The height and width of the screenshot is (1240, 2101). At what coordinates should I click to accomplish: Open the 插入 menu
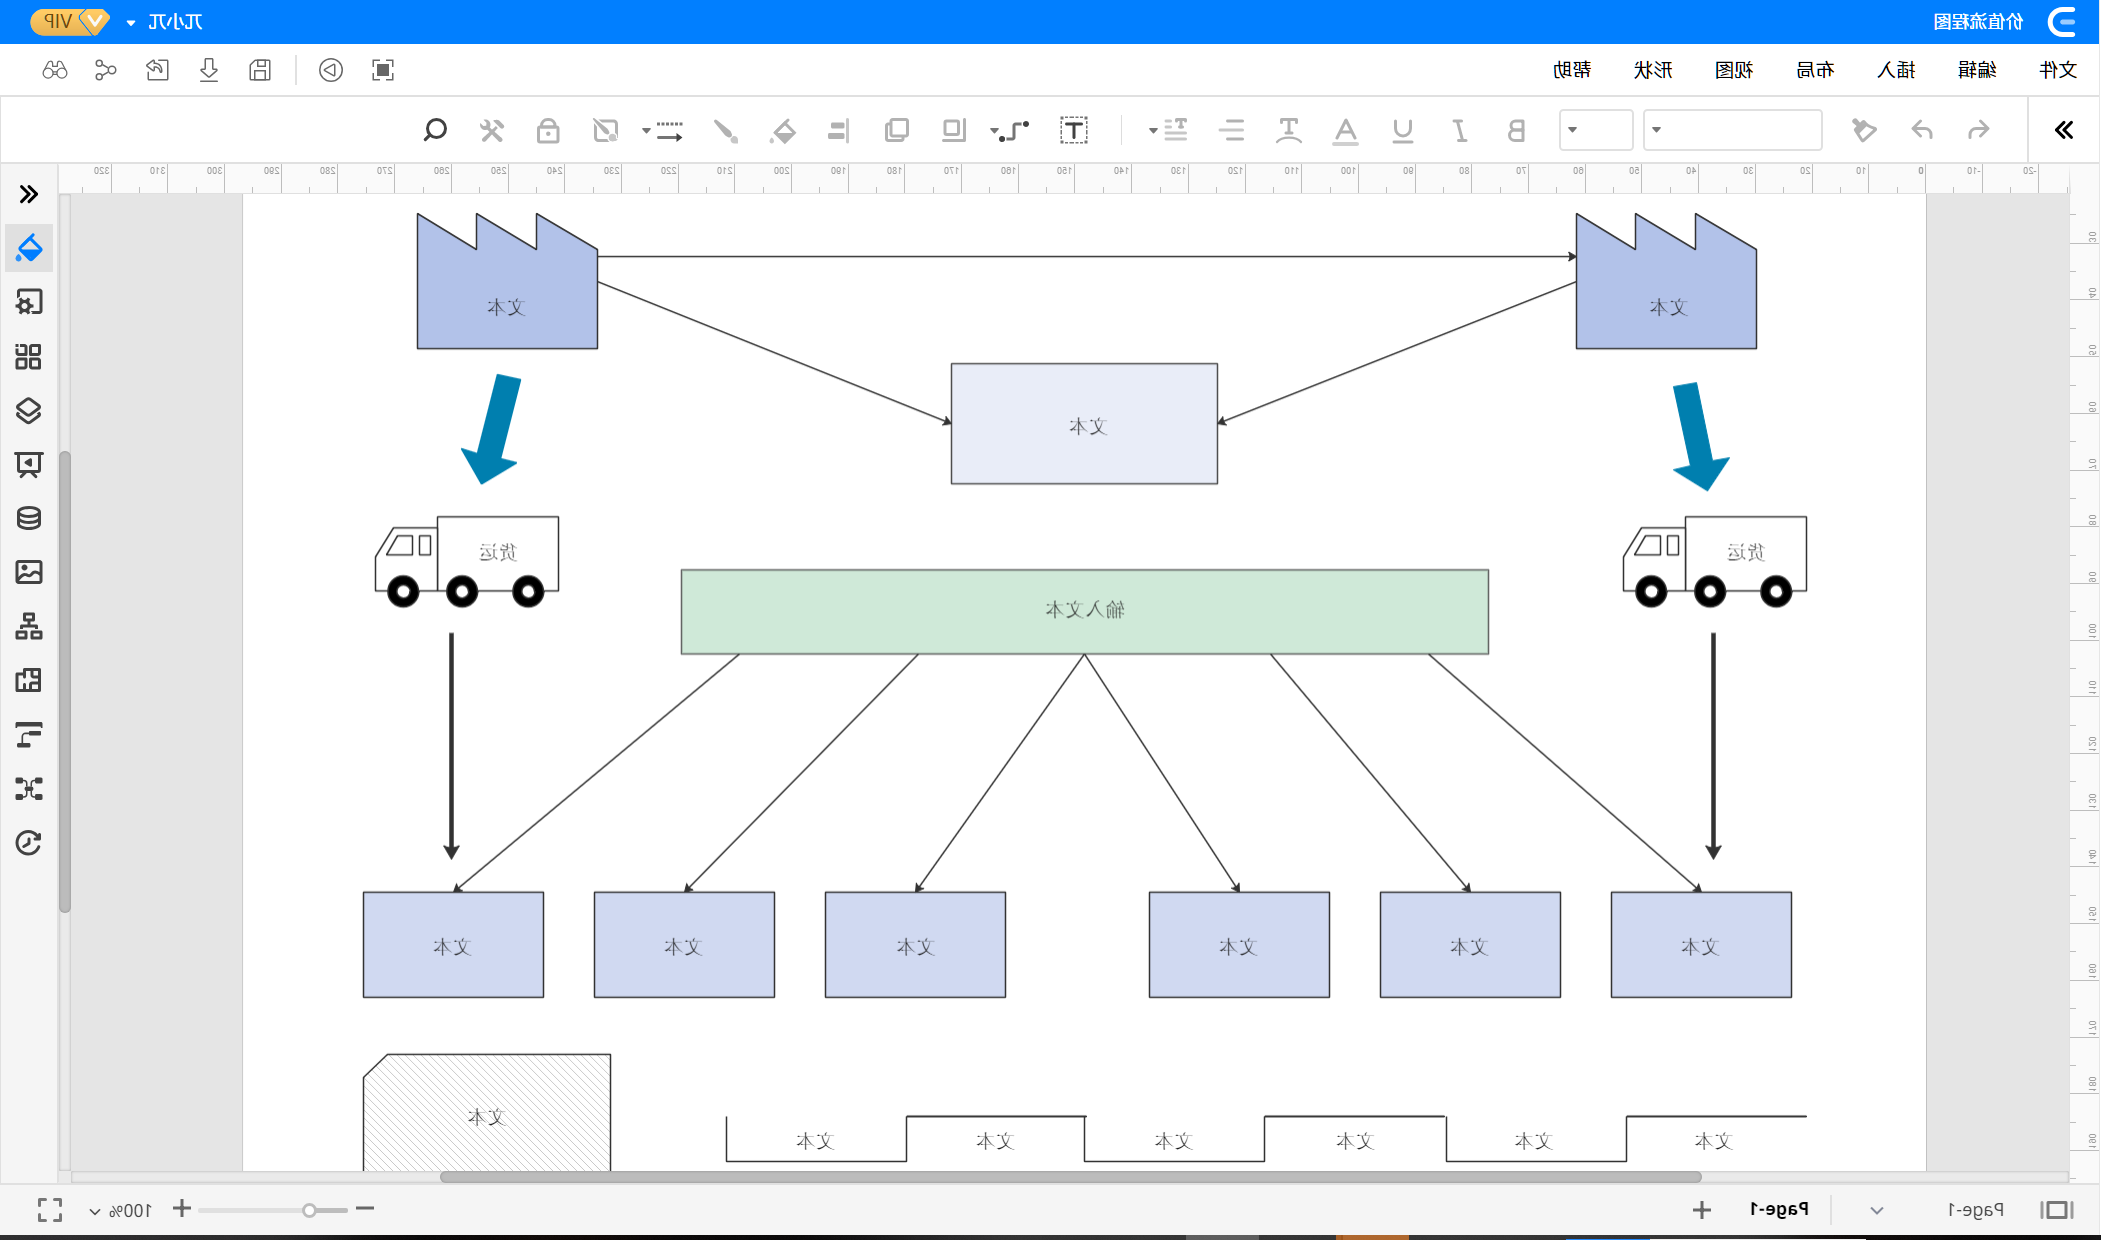[x=1896, y=70]
